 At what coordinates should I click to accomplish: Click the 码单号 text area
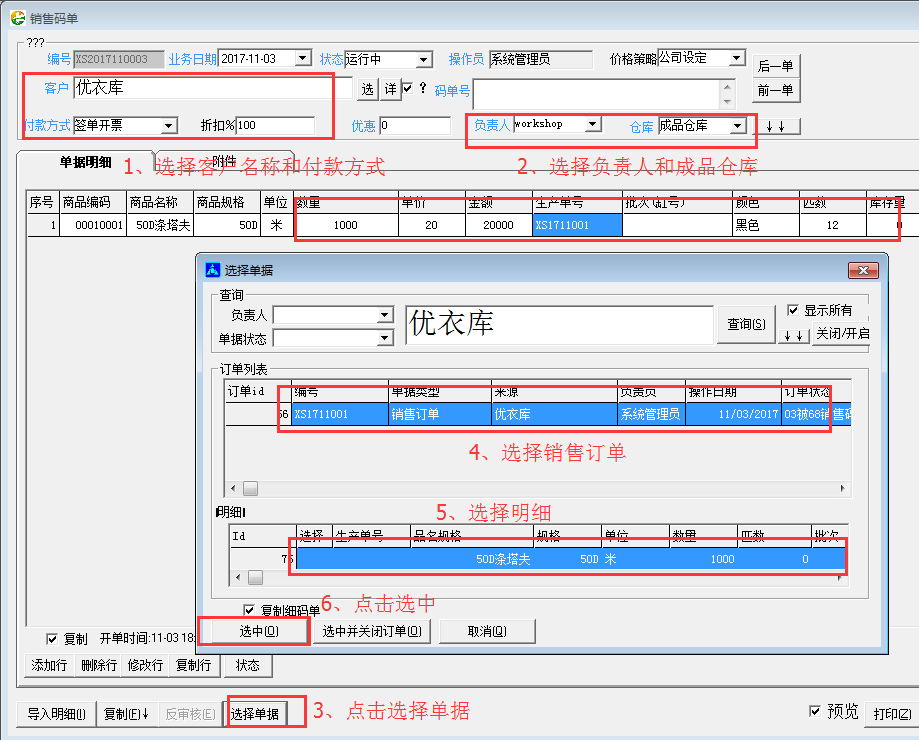click(x=597, y=93)
